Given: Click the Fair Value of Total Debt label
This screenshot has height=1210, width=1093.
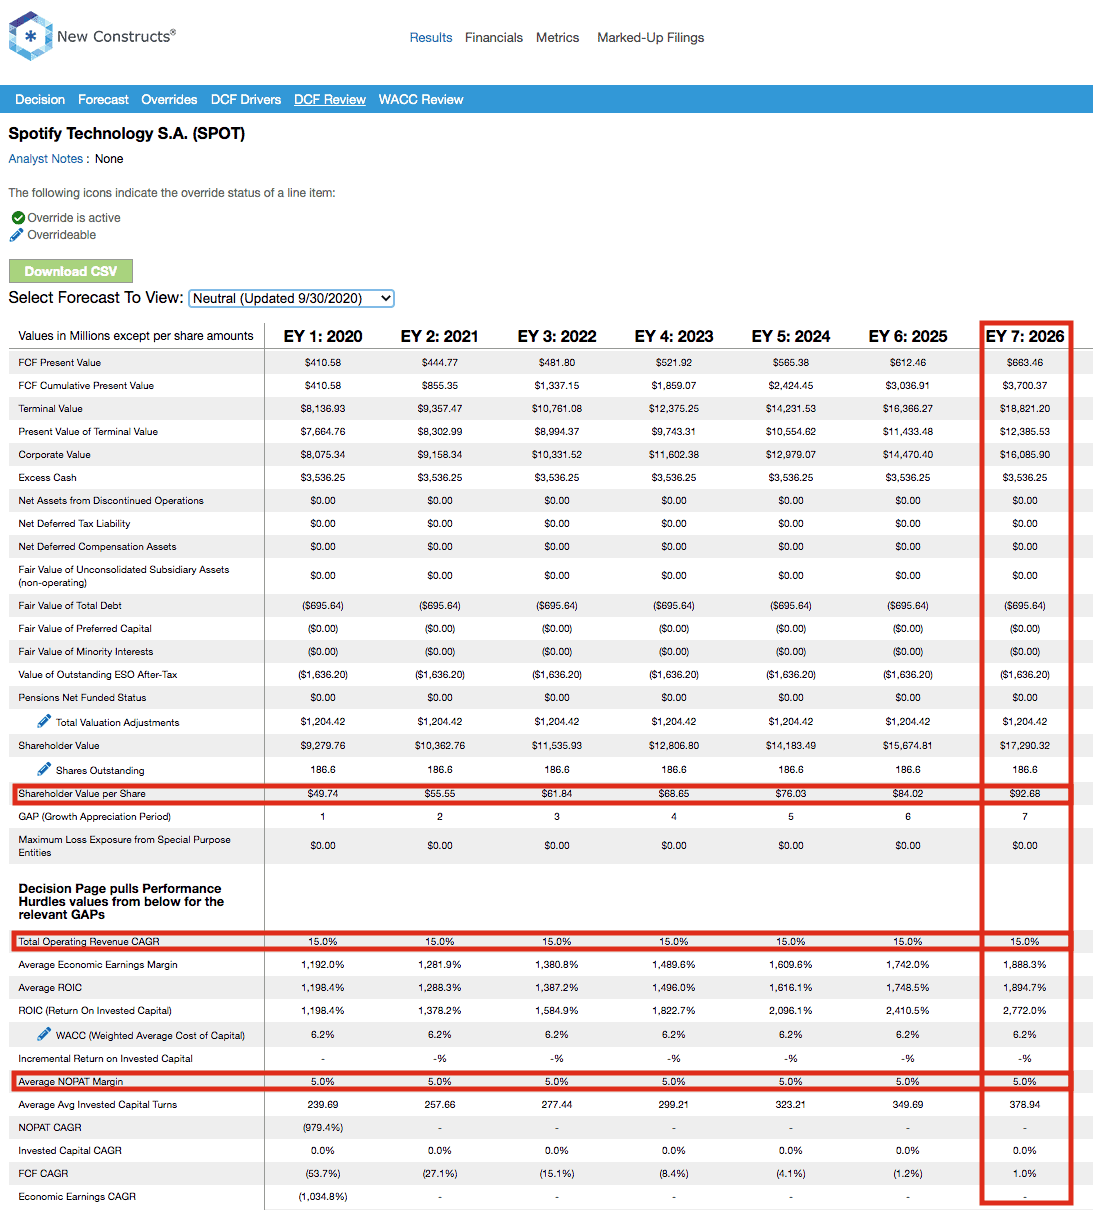Looking at the screenshot, I should click(70, 606).
